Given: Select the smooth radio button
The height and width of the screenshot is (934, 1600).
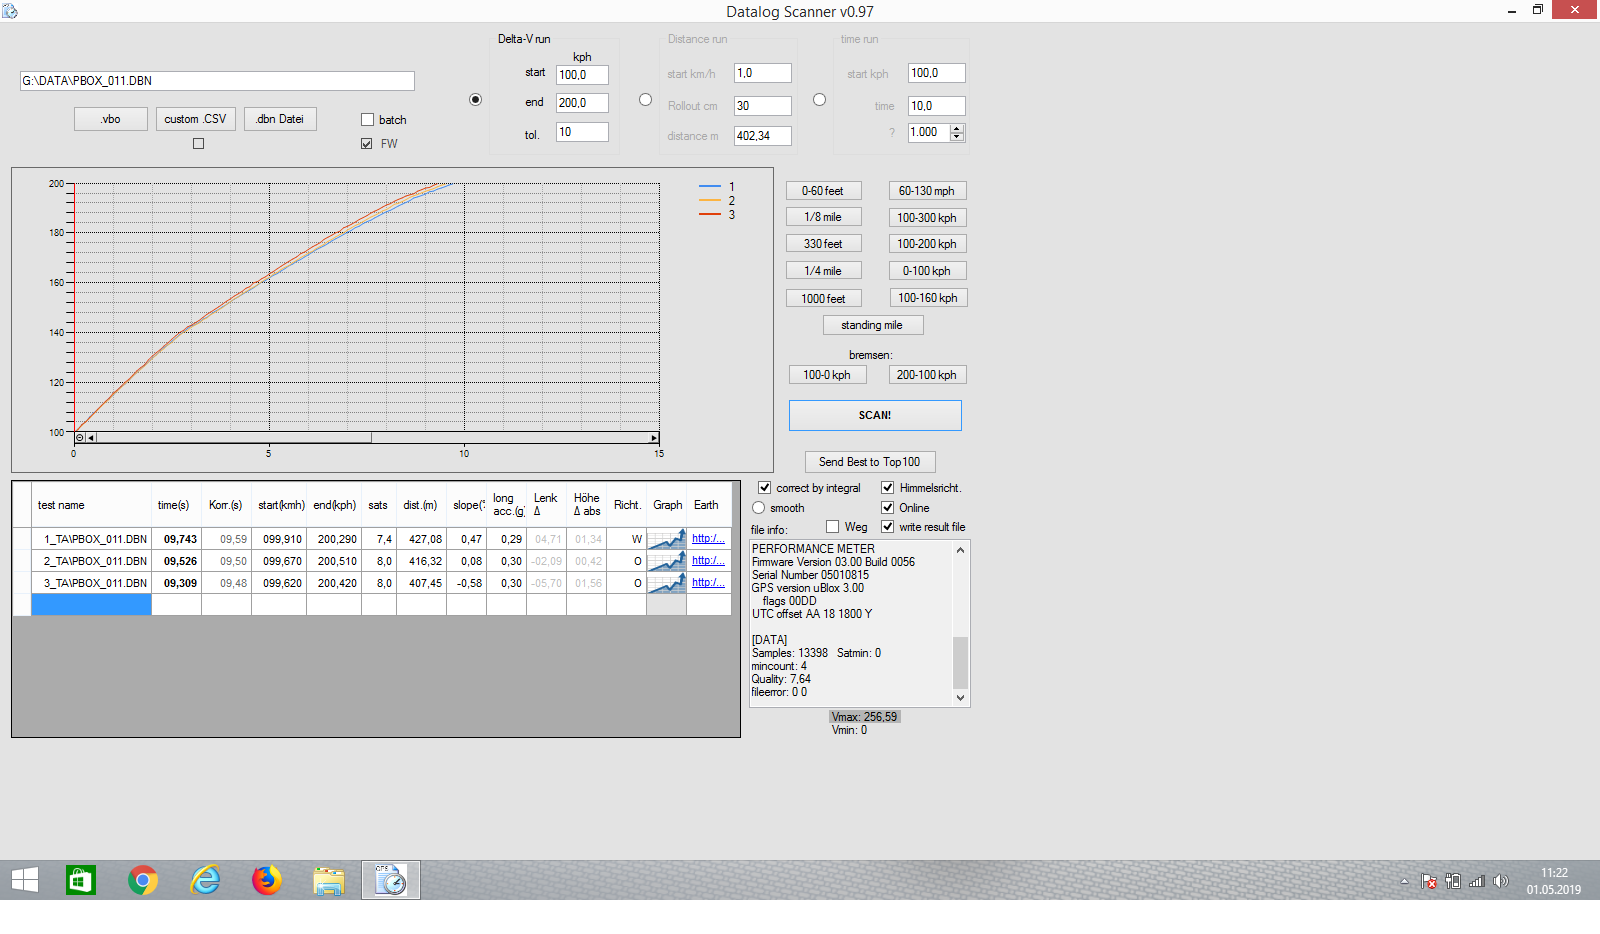Looking at the screenshot, I should tap(759, 508).
